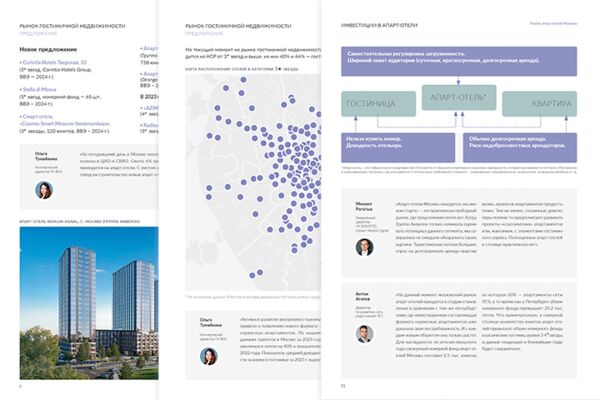Click the purple box Обычно долгосрочная аренда

[x=520, y=148]
